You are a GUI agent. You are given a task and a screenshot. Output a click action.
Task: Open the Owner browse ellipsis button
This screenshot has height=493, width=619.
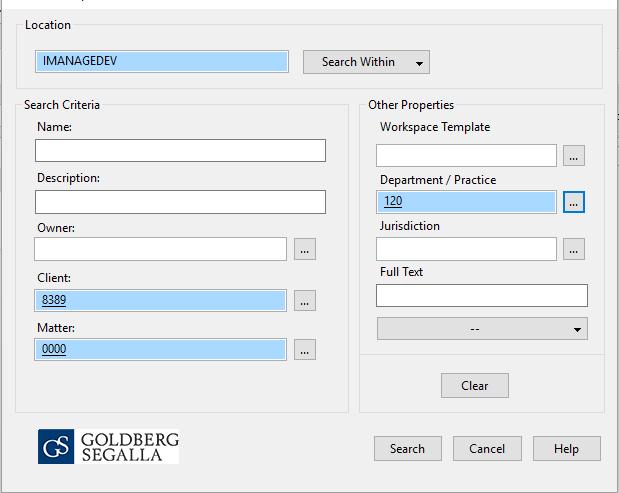tap(305, 249)
